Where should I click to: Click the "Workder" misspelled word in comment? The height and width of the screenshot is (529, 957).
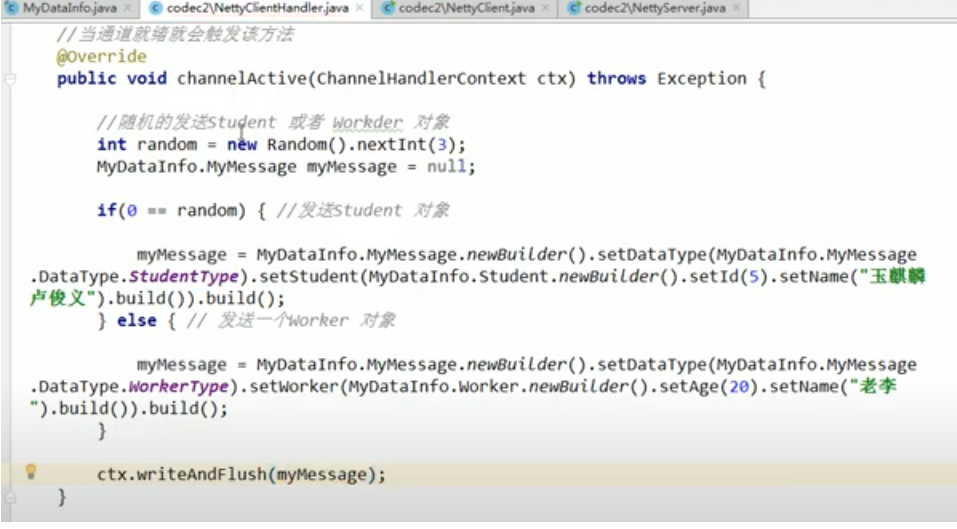coord(367,123)
